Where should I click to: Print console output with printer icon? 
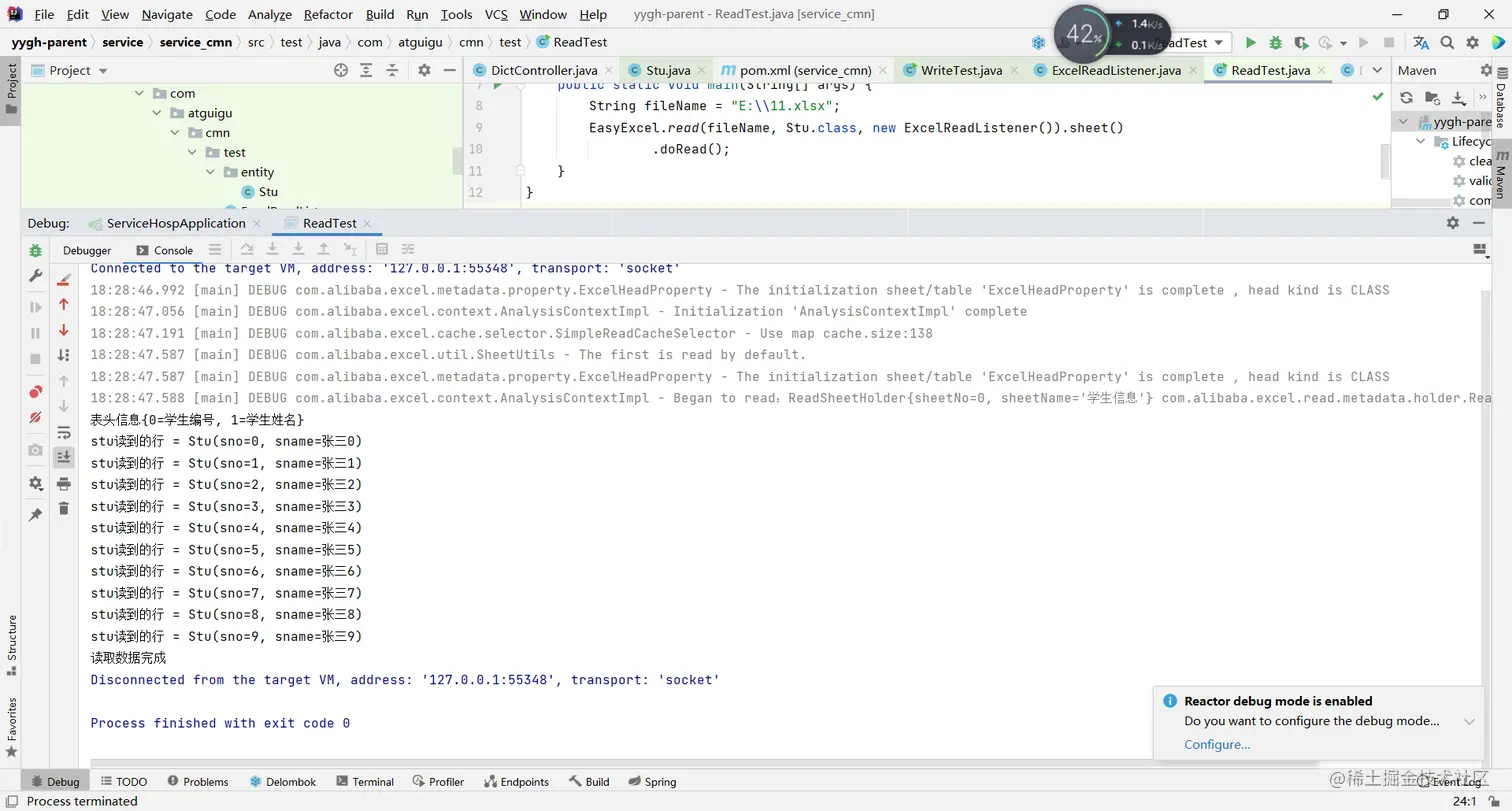[64, 484]
